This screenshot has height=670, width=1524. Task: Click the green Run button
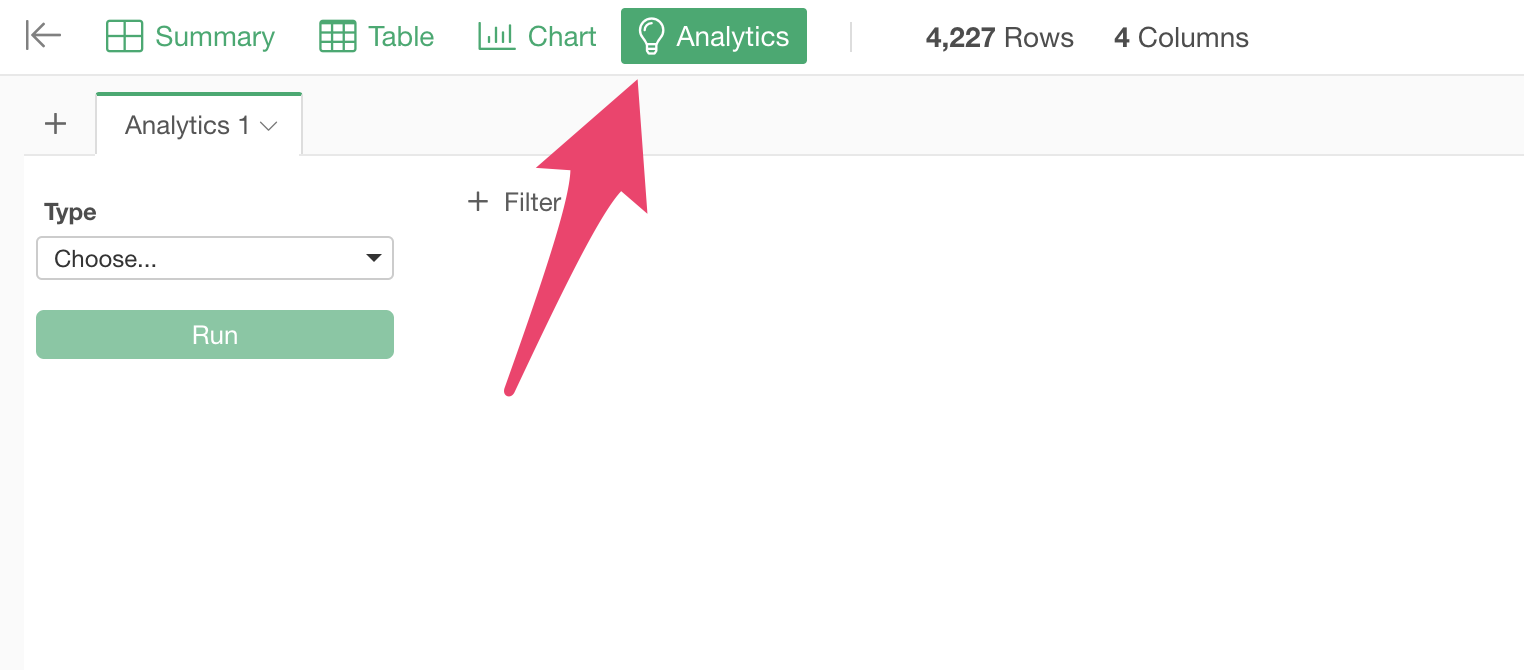pyautogui.click(x=215, y=334)
